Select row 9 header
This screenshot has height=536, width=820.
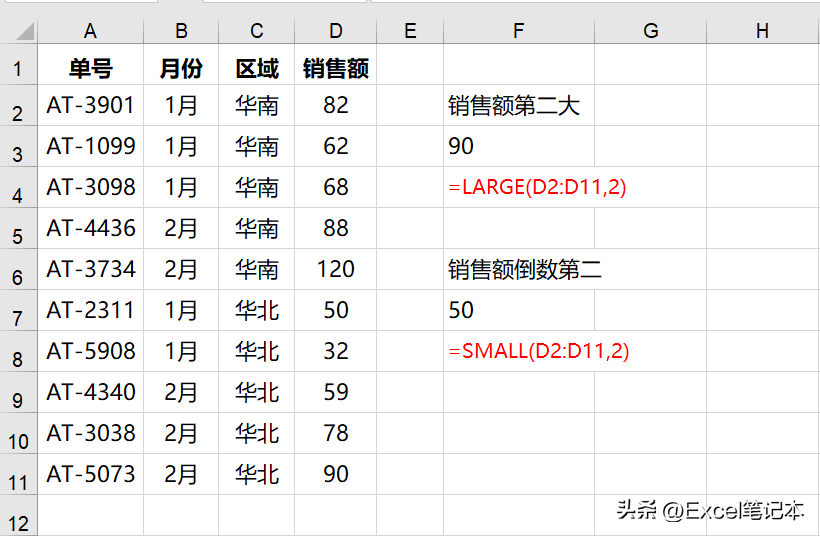tap(18, 393)
